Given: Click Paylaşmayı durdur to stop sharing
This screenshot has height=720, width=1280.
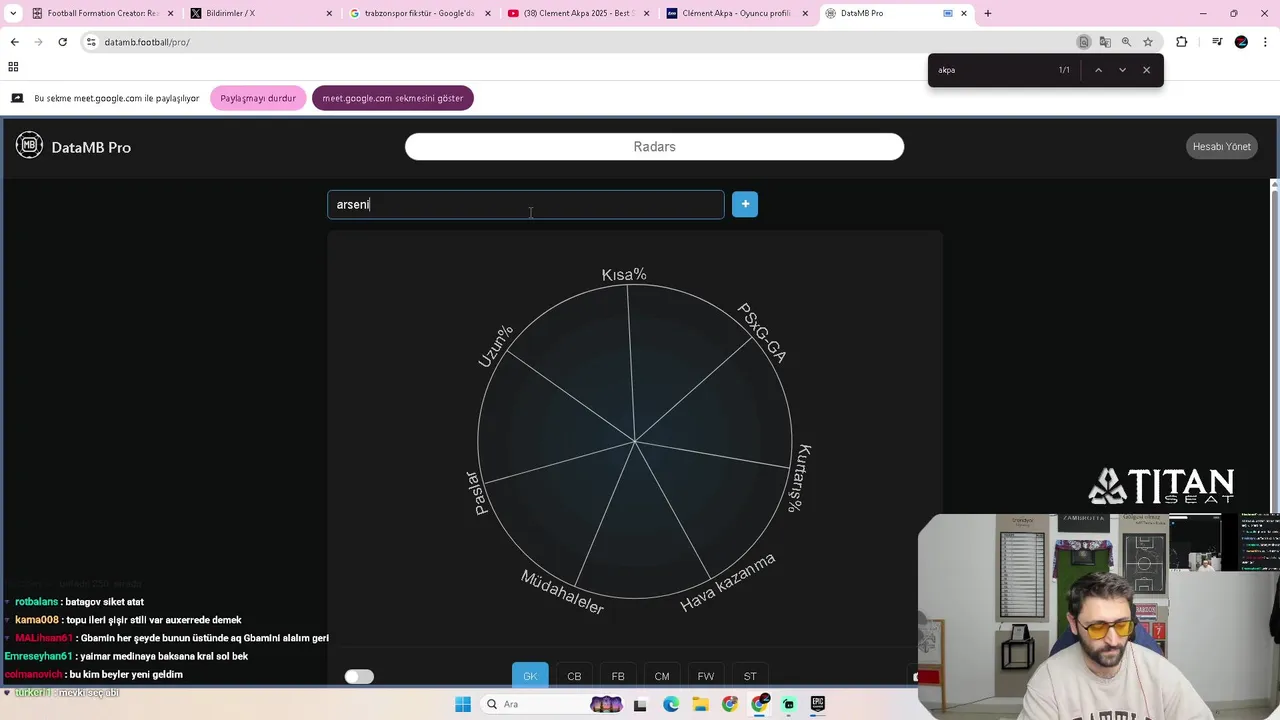Looking at the screenshot, I should [258, 98].
